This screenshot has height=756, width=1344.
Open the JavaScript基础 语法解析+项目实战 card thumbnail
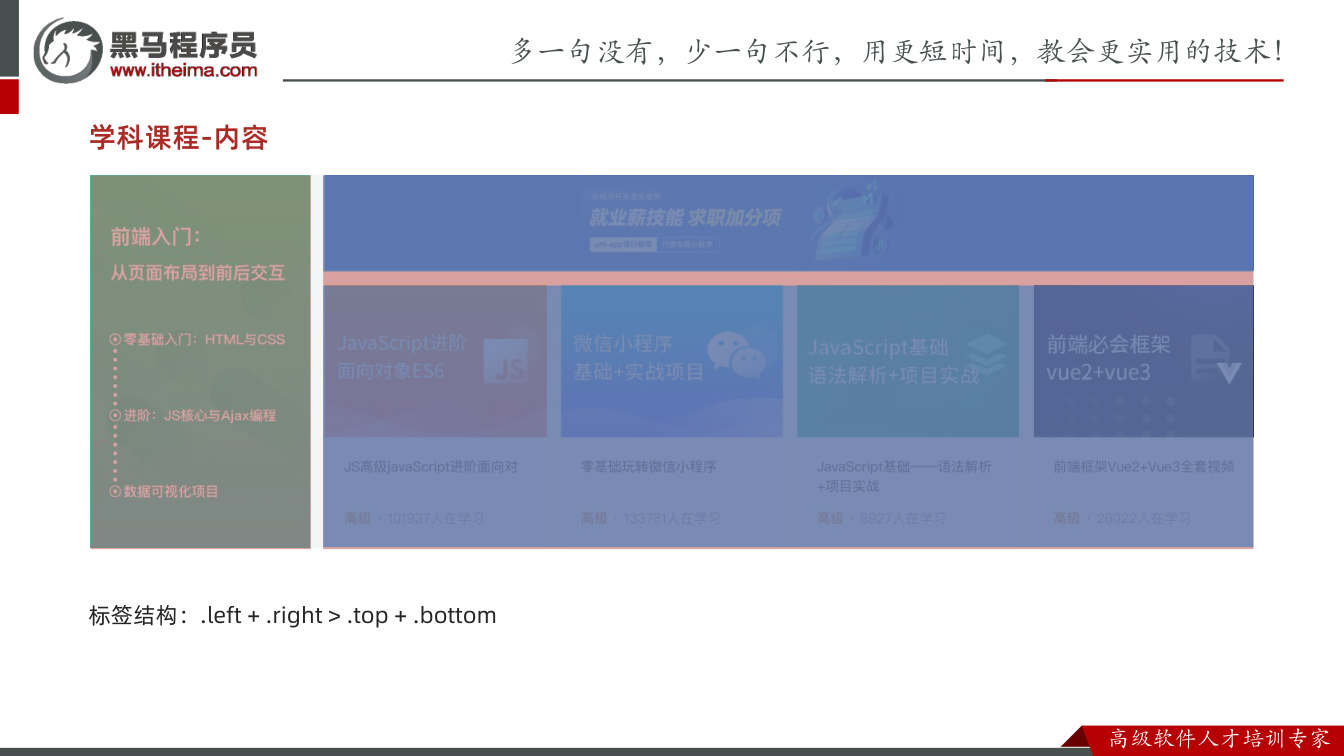(908, 361)
